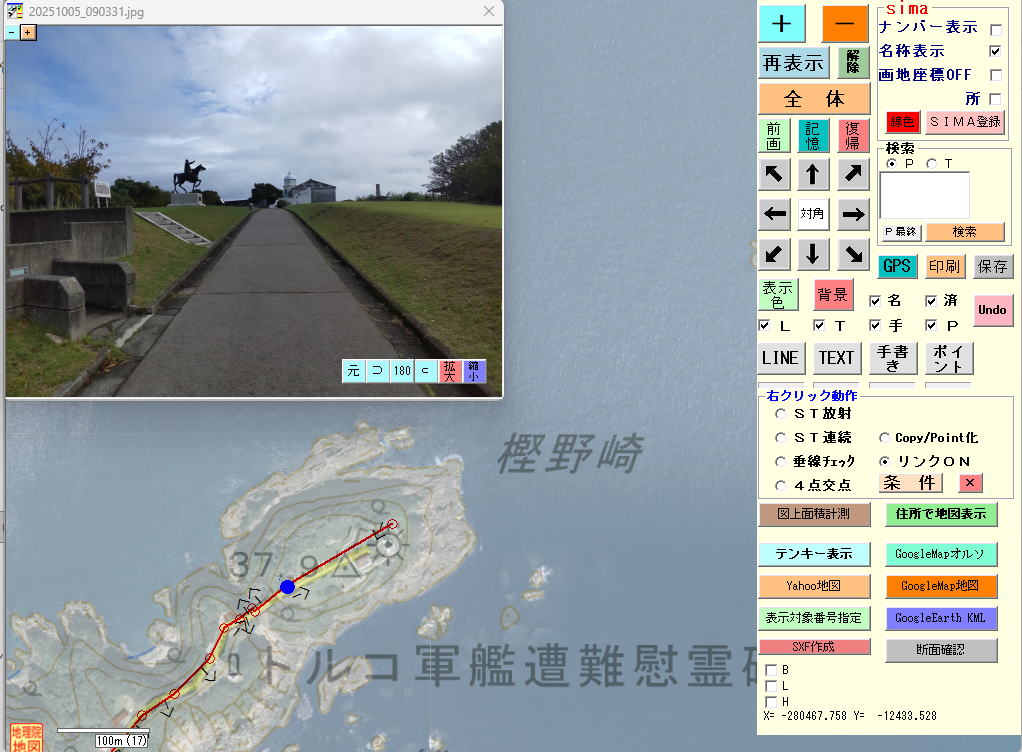Rotate the photo 180 degrees
The width and height of the screenshot is (1022, 752).
point(401,371)
